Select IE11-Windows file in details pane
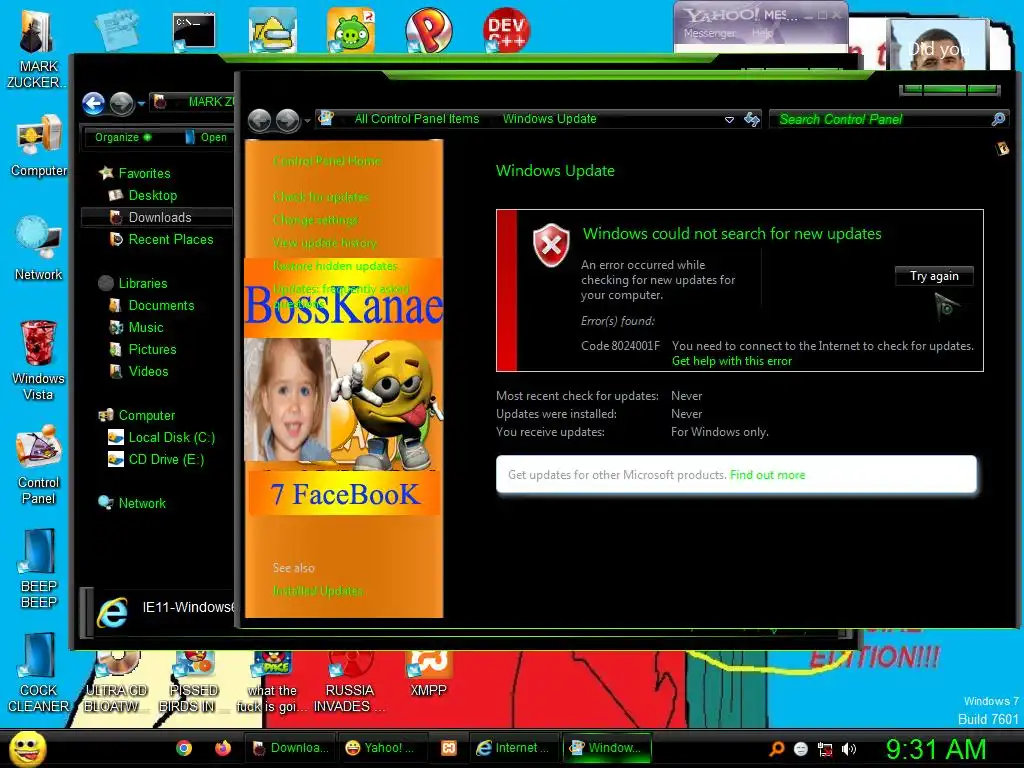Image resolution: width=1024 pixels, height=768 pixels. (x=165, y=609)
